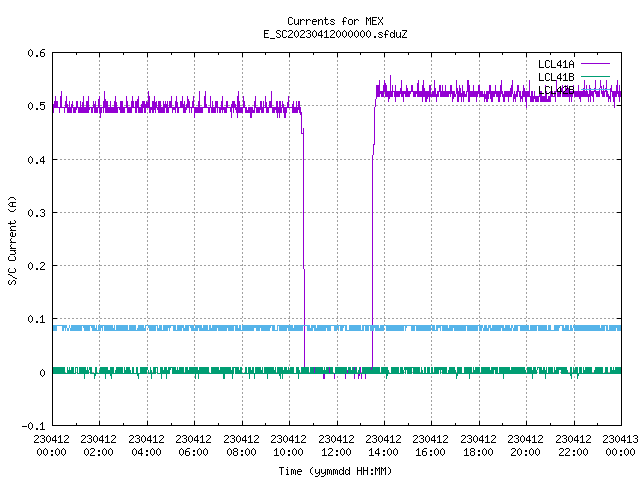Click the y-axis tick value 0.2
The height and width of the screenshot is (480, 640).
point(36,266)
